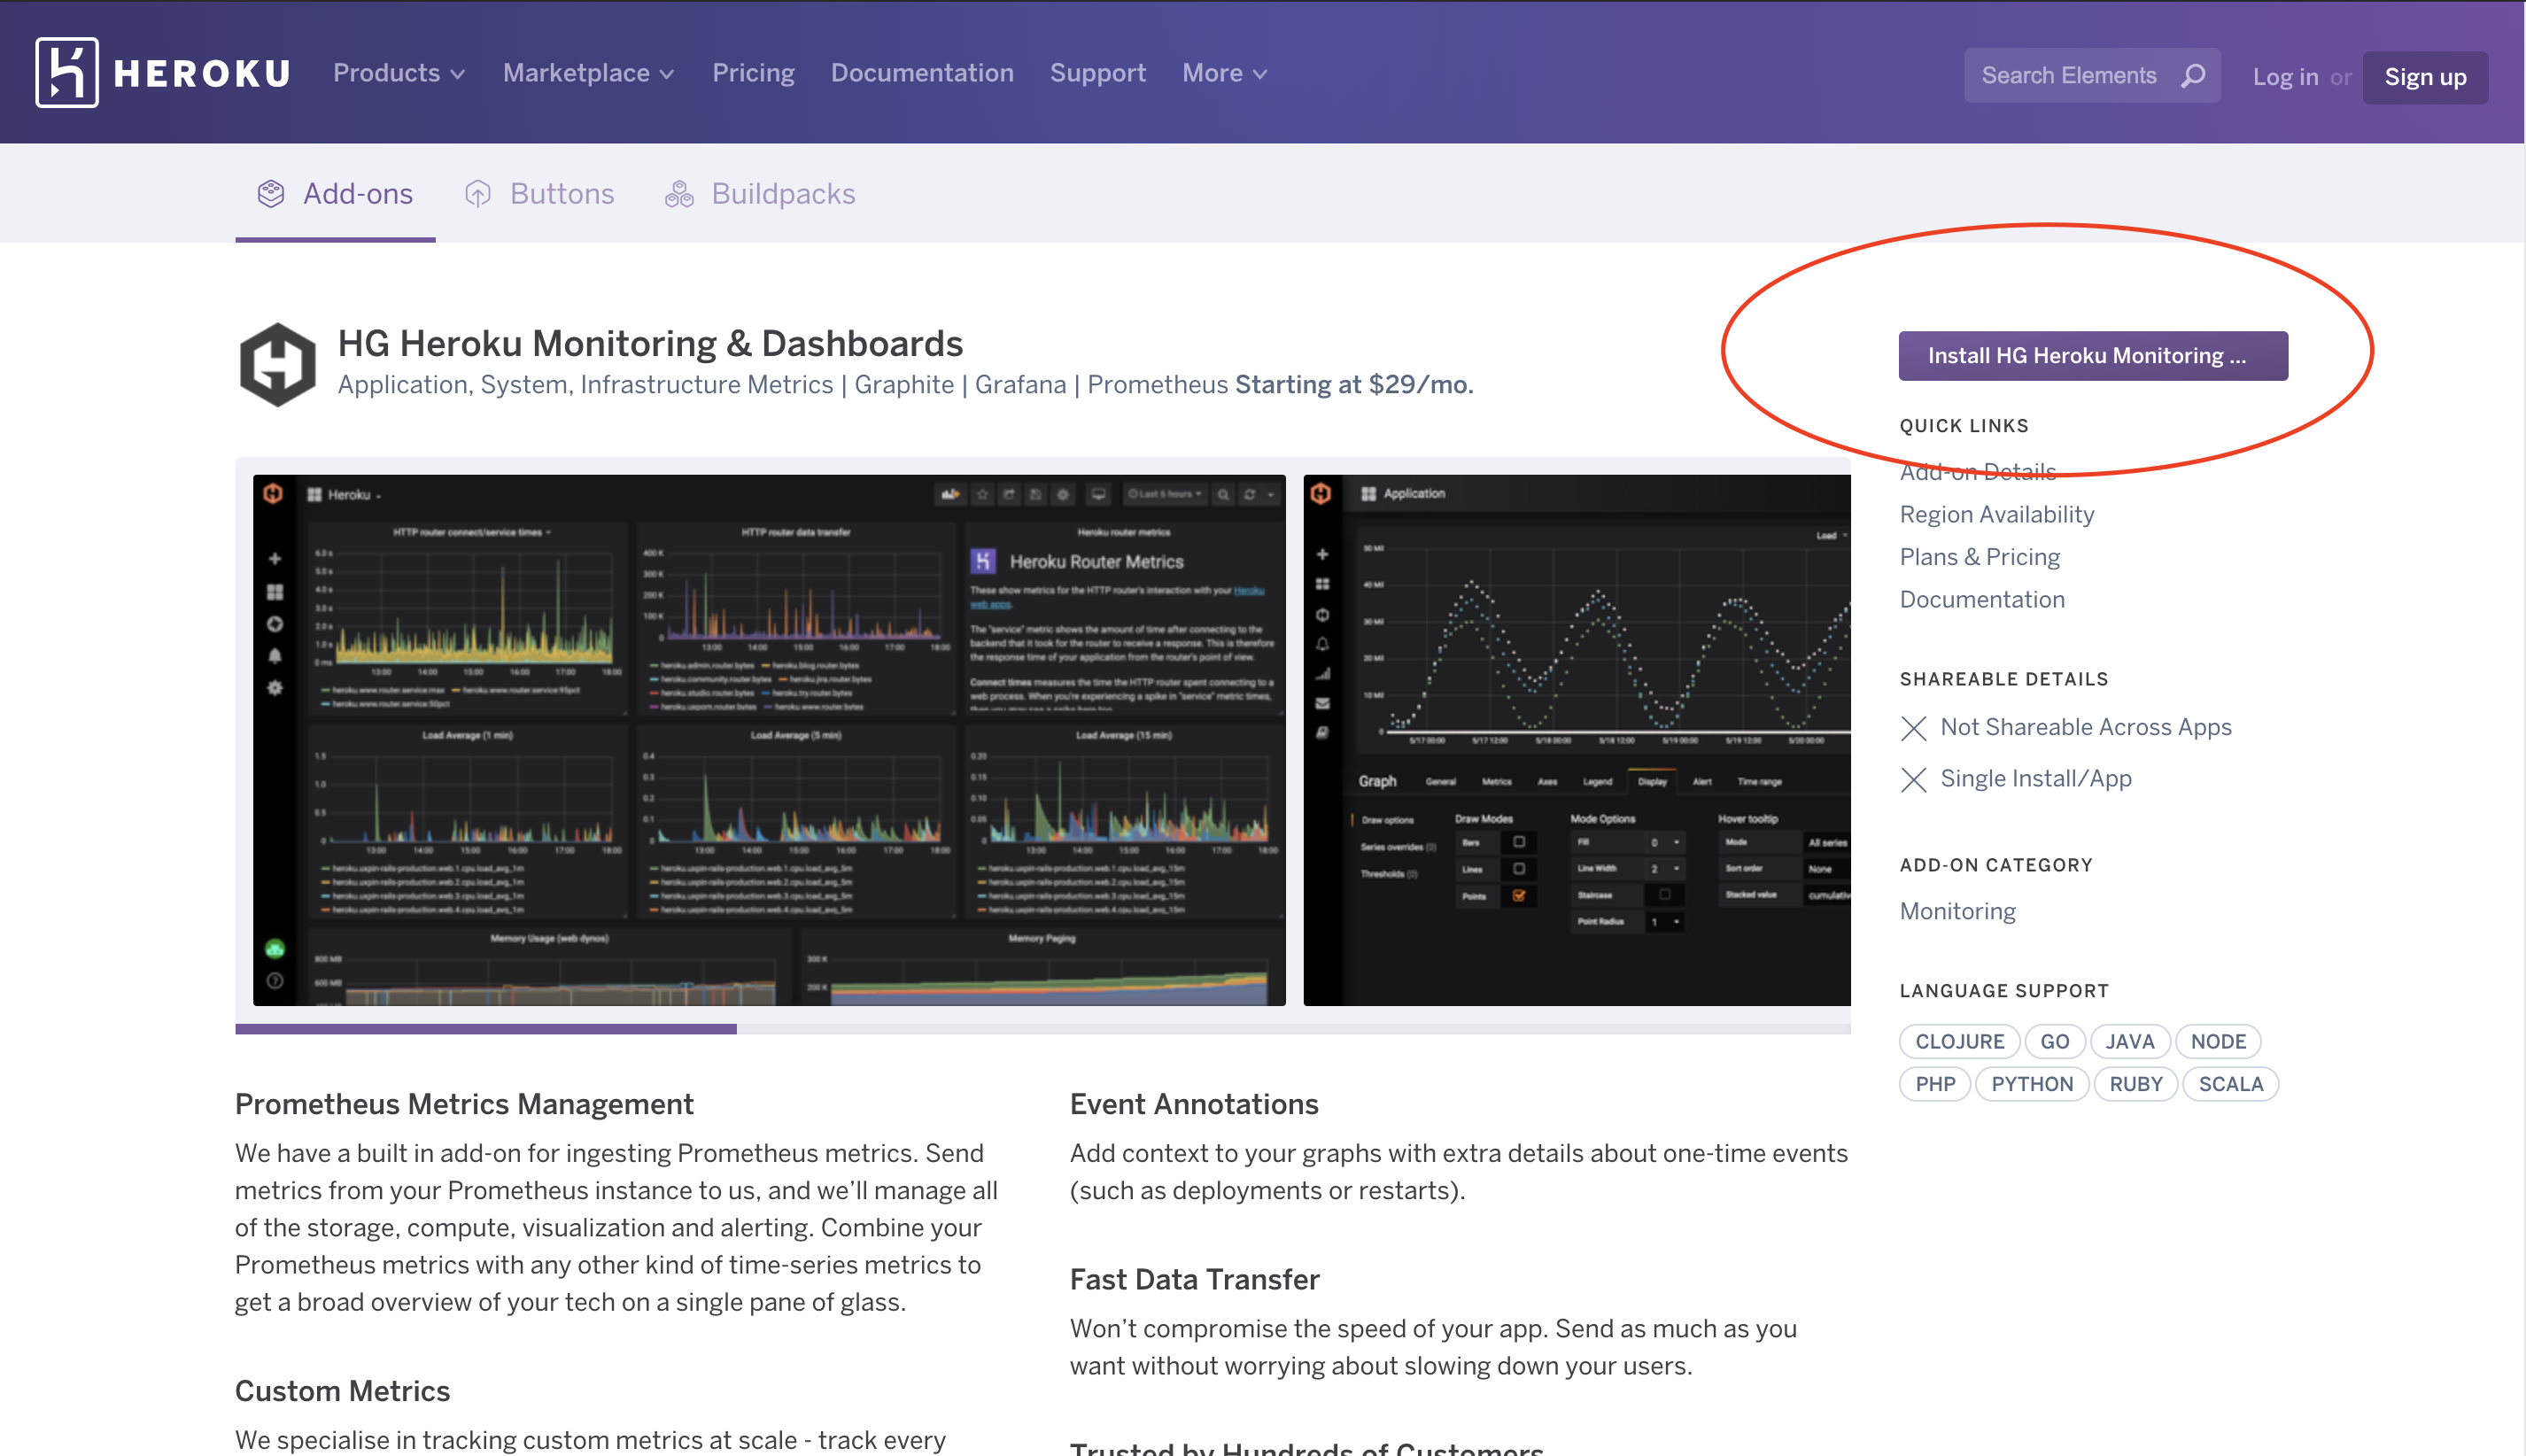Click the Monitoring category link
The width and height of the screenshot is (2526, 1456).
tap(1957, 911)
